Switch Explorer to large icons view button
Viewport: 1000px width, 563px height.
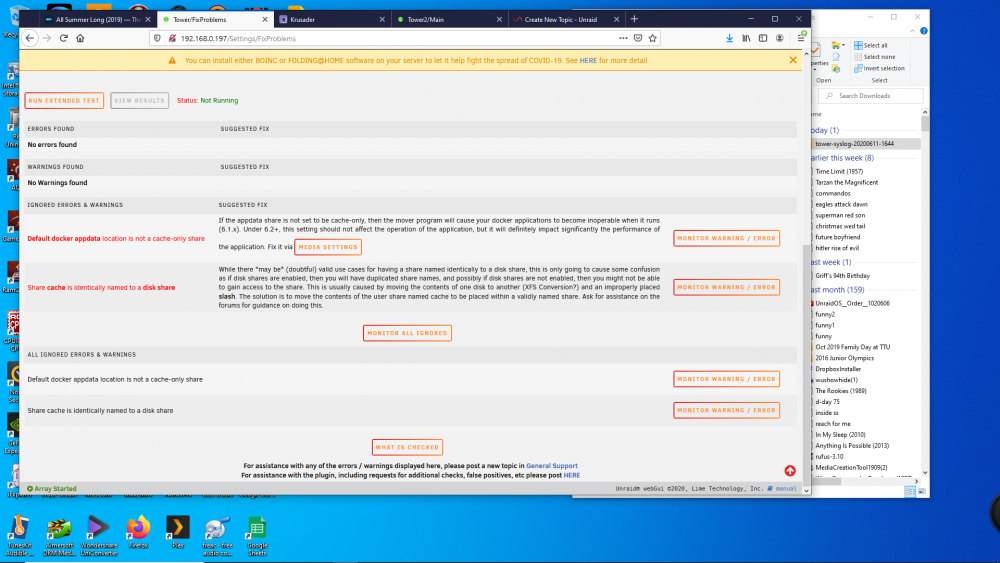922,491
